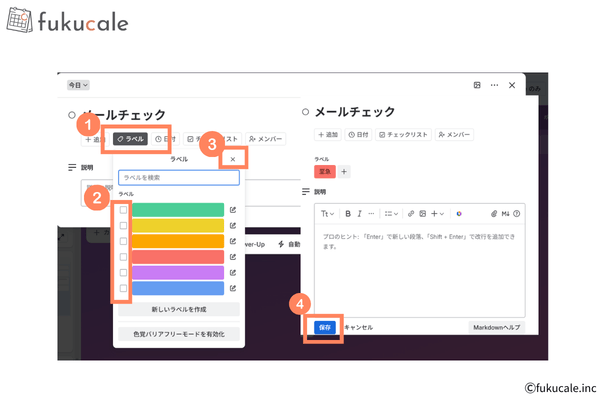This screenshot has width=600, height=400.
Task: Tick the blue label checkbox
Action: click(x=124, y=288)
